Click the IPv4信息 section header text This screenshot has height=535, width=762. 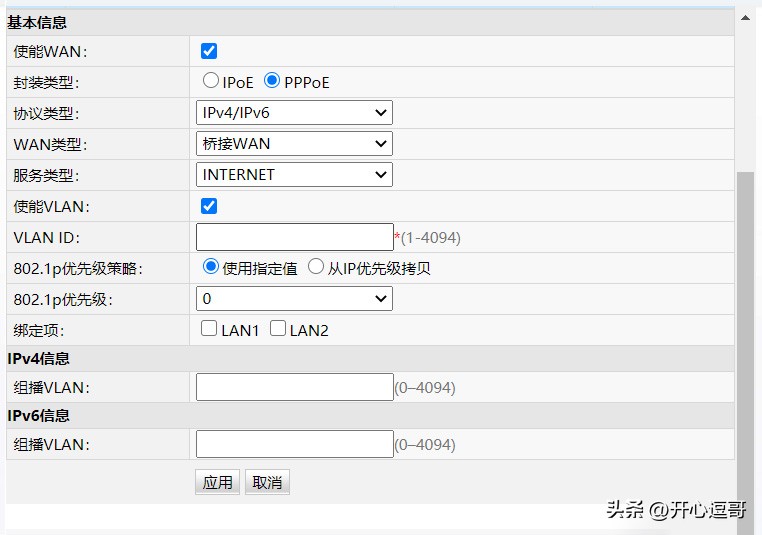(38, 359)
